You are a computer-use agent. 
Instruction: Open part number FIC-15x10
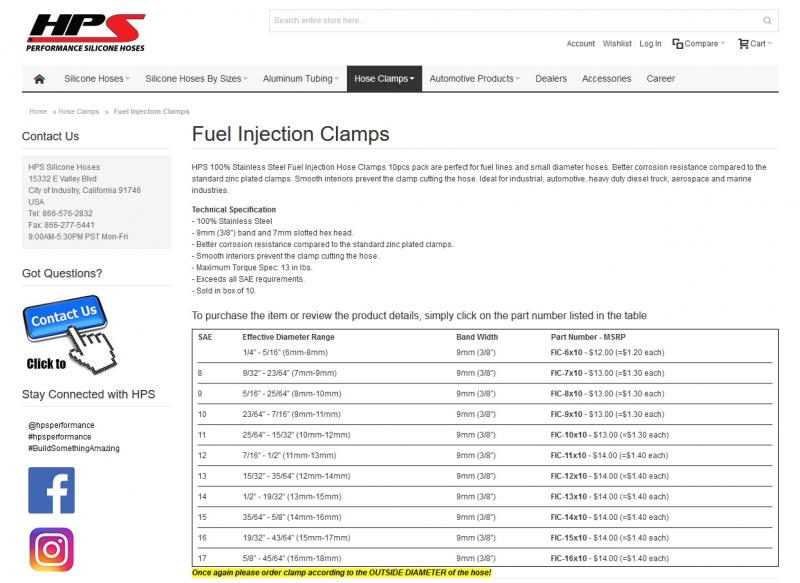click(x=569, y=538)
